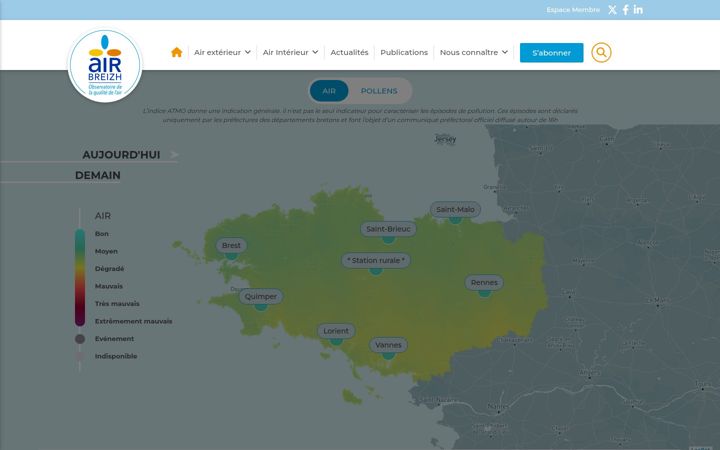Screen dimensions: 720x450
Task: Click the Extrêmement mauvais legend label
Action: click(x=134, y=321)
